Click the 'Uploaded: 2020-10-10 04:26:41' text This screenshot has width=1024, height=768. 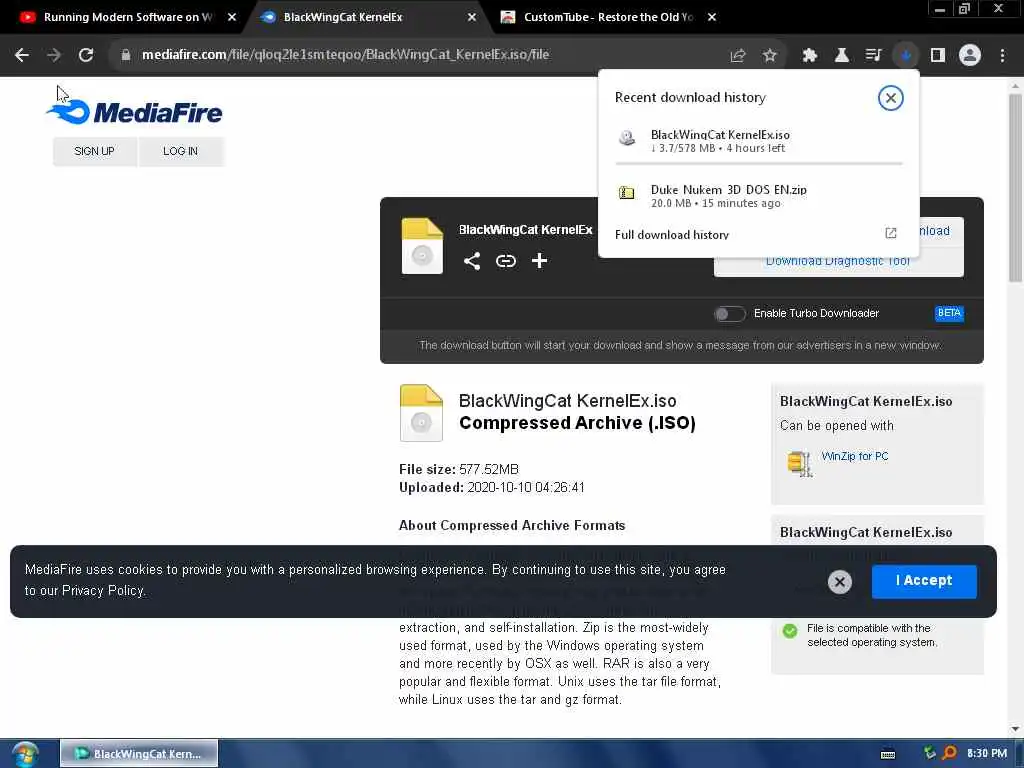pyautogui.click(x=492, y=488)
